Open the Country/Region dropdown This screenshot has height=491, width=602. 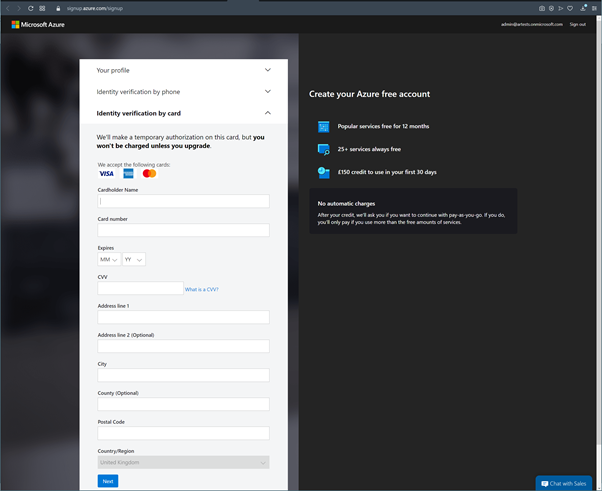tap(183, 462)
